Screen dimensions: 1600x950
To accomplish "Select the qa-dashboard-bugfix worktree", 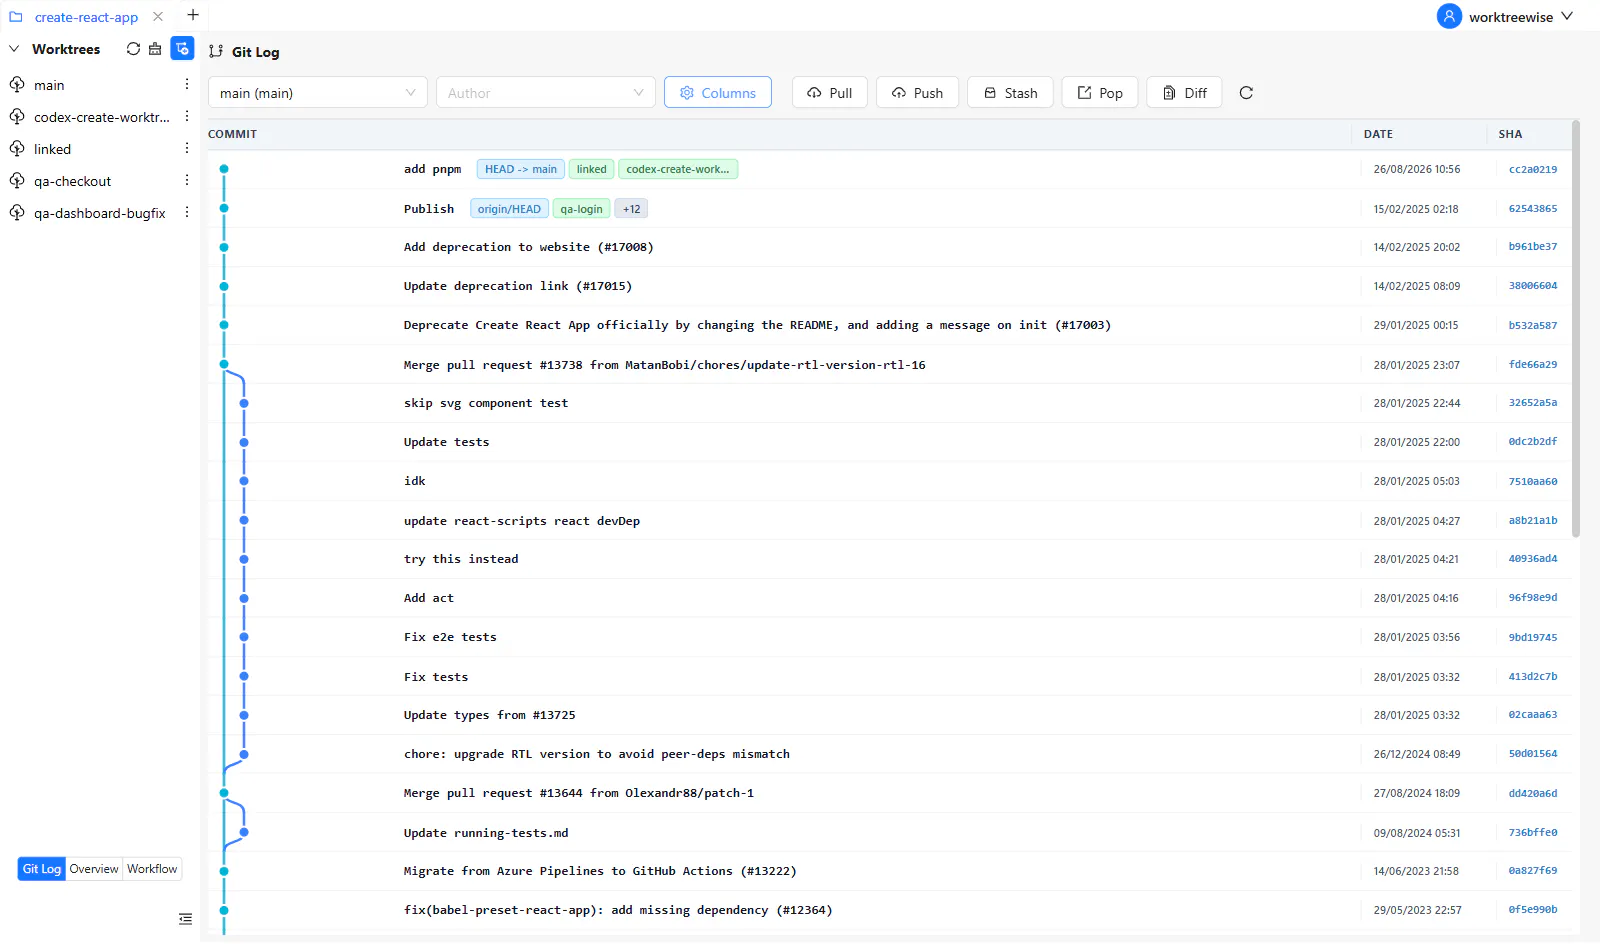I will point(100,213).
